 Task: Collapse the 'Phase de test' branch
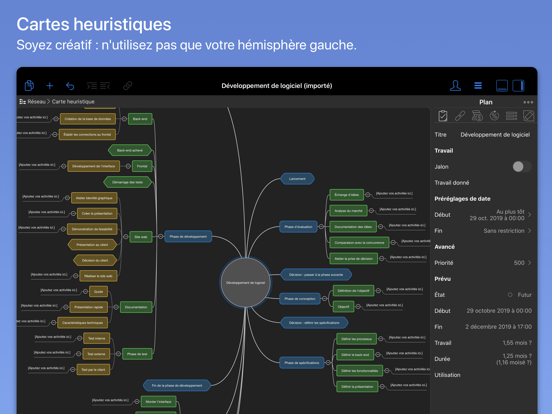coord(118,354)
